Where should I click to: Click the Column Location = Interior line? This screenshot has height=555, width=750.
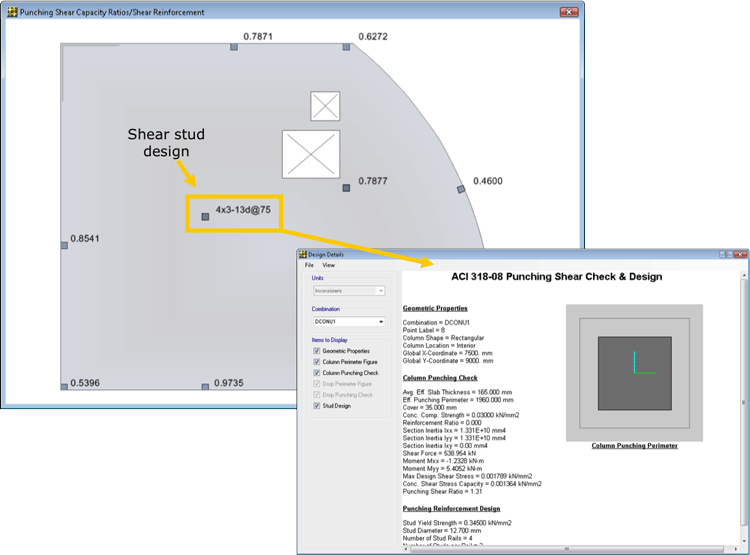pos(439,345)
